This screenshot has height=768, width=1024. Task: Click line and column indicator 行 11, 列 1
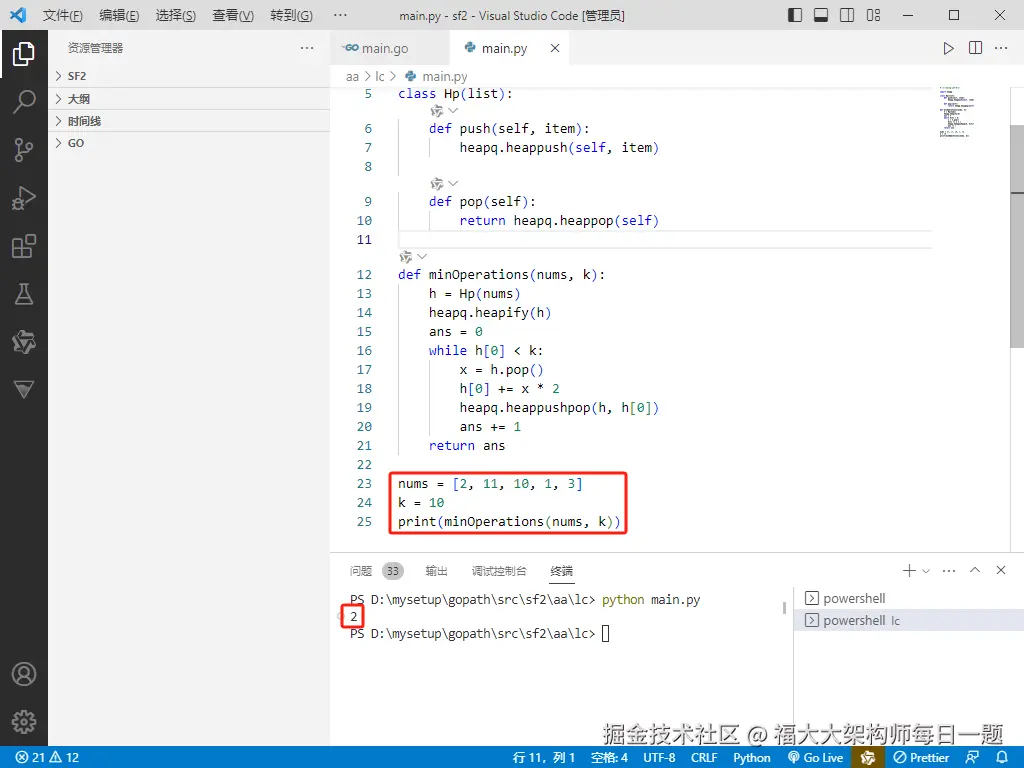[544, 758]
